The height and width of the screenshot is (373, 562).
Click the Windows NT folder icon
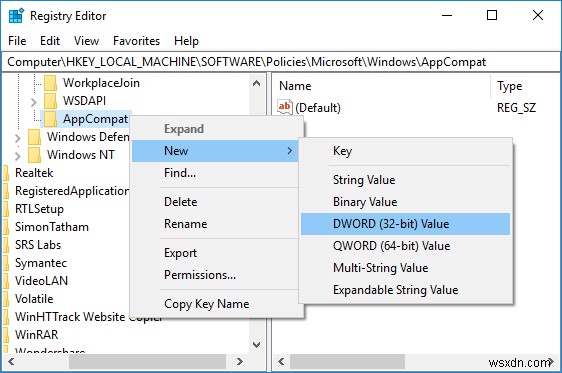[34, 155]
